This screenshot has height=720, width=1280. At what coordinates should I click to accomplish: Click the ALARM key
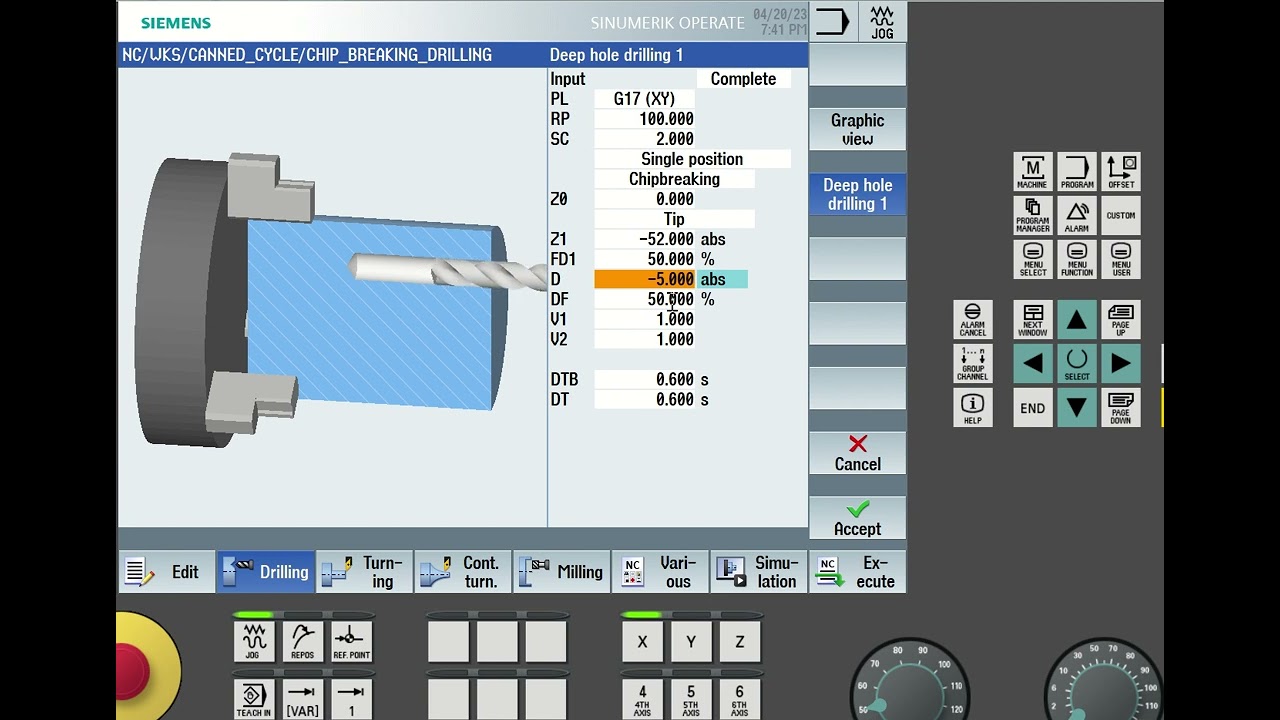(x=1077, y=216)
